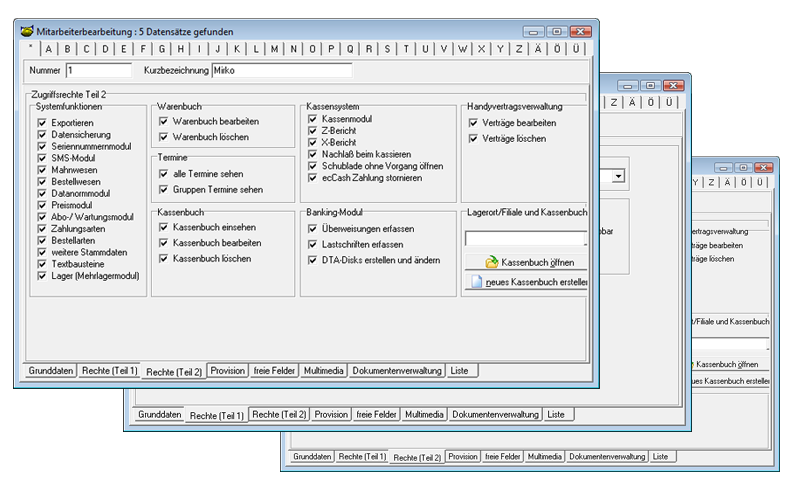Toggle Überweisungen erfassen checkbox
Screen dimensions: 809x488
(312, 229)
